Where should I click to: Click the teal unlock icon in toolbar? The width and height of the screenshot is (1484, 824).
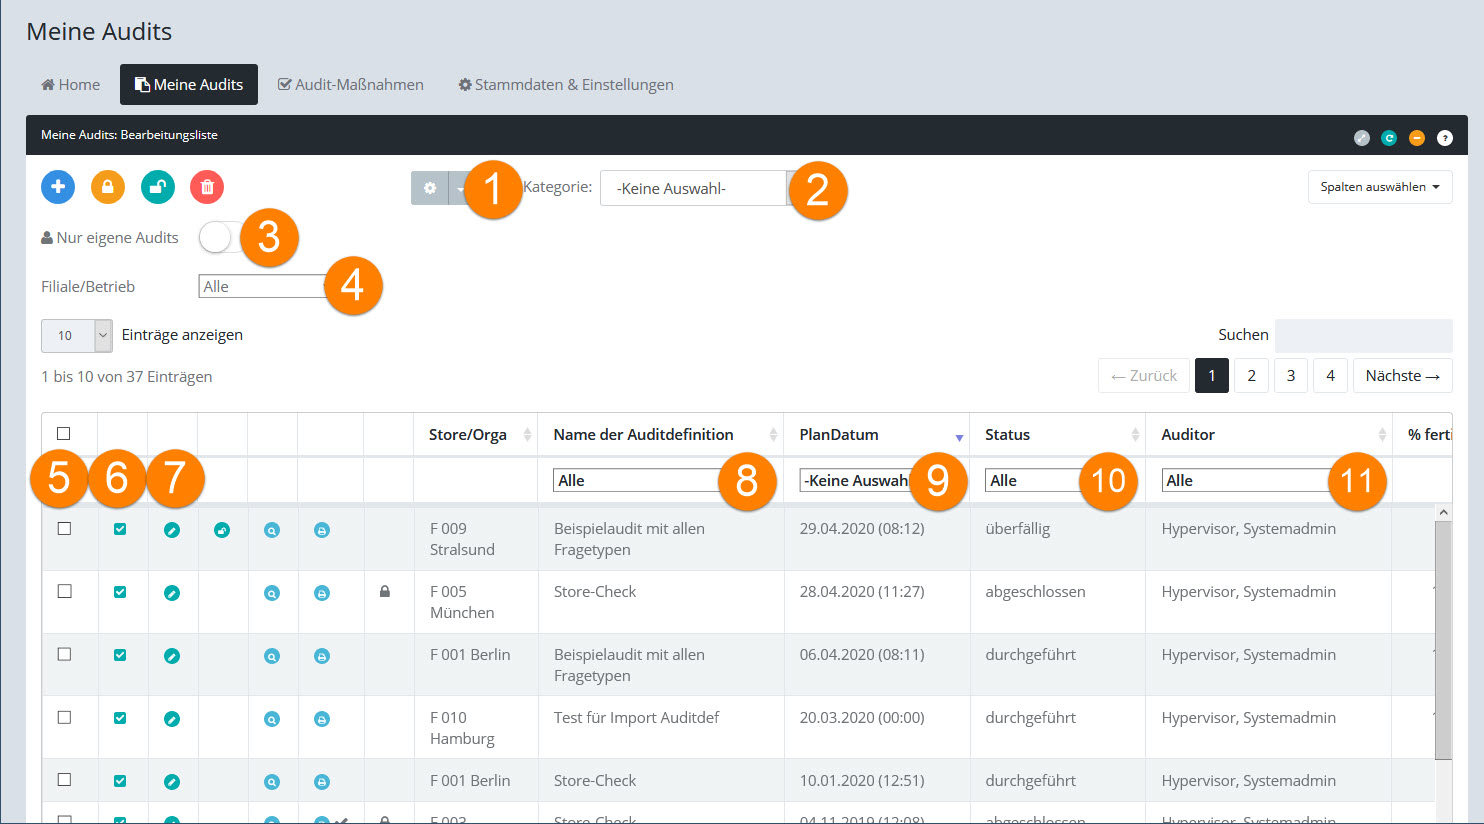(158, 187)
